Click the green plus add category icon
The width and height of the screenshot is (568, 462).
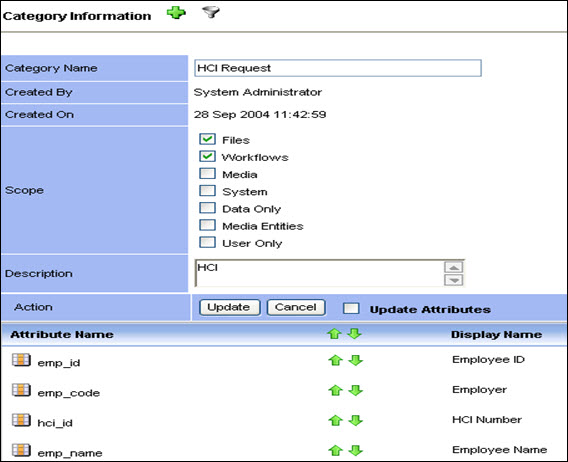point(176,13)
